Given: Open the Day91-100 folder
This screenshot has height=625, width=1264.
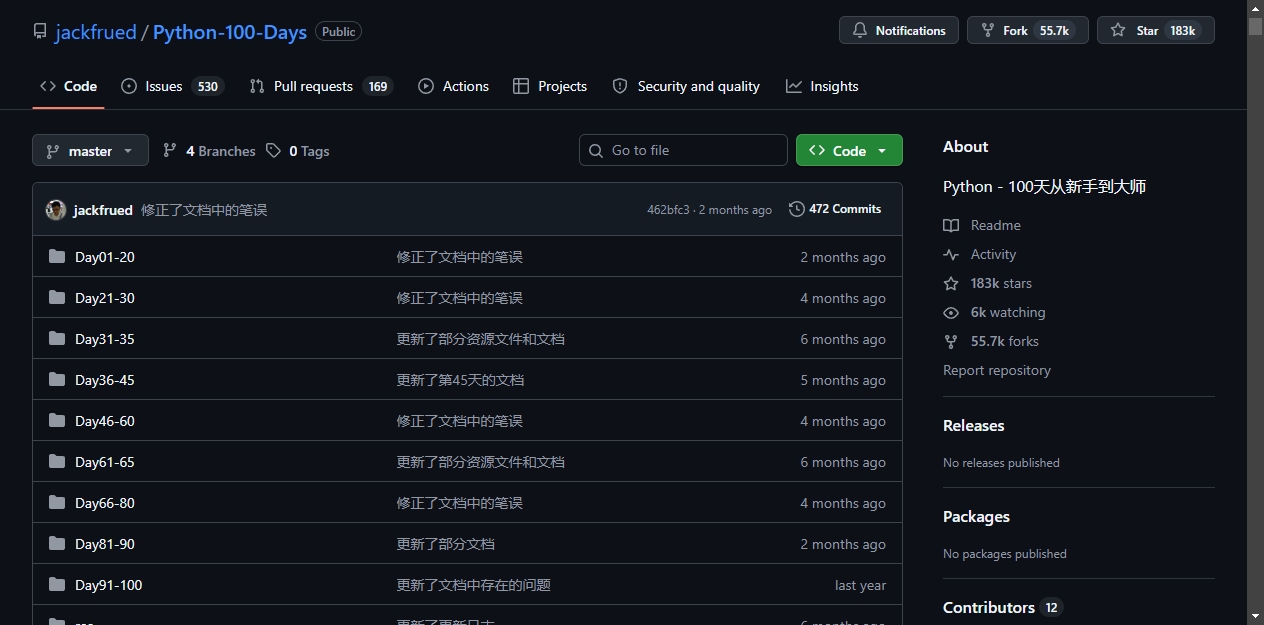Looking at the screenshot, I should (x=109, y=585).
